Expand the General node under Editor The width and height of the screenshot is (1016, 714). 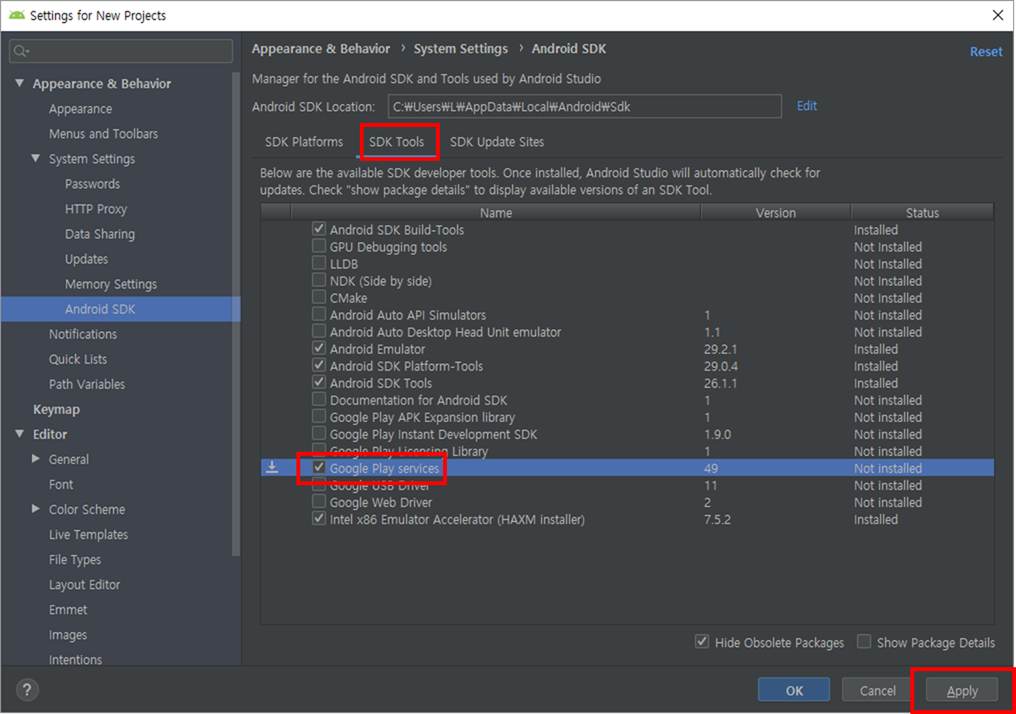[36, 459]
